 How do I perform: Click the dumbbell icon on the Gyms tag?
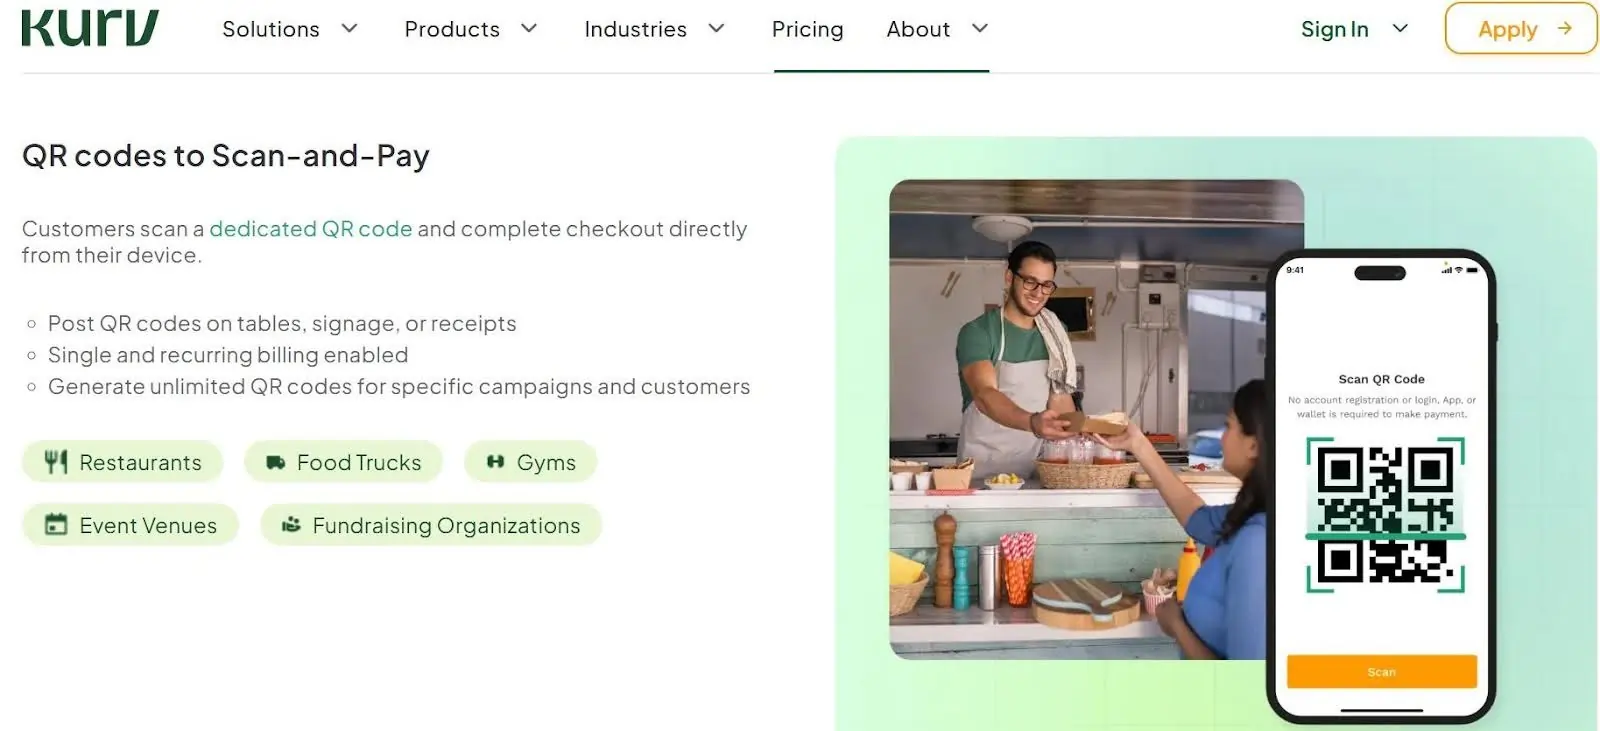click(497, 461)
